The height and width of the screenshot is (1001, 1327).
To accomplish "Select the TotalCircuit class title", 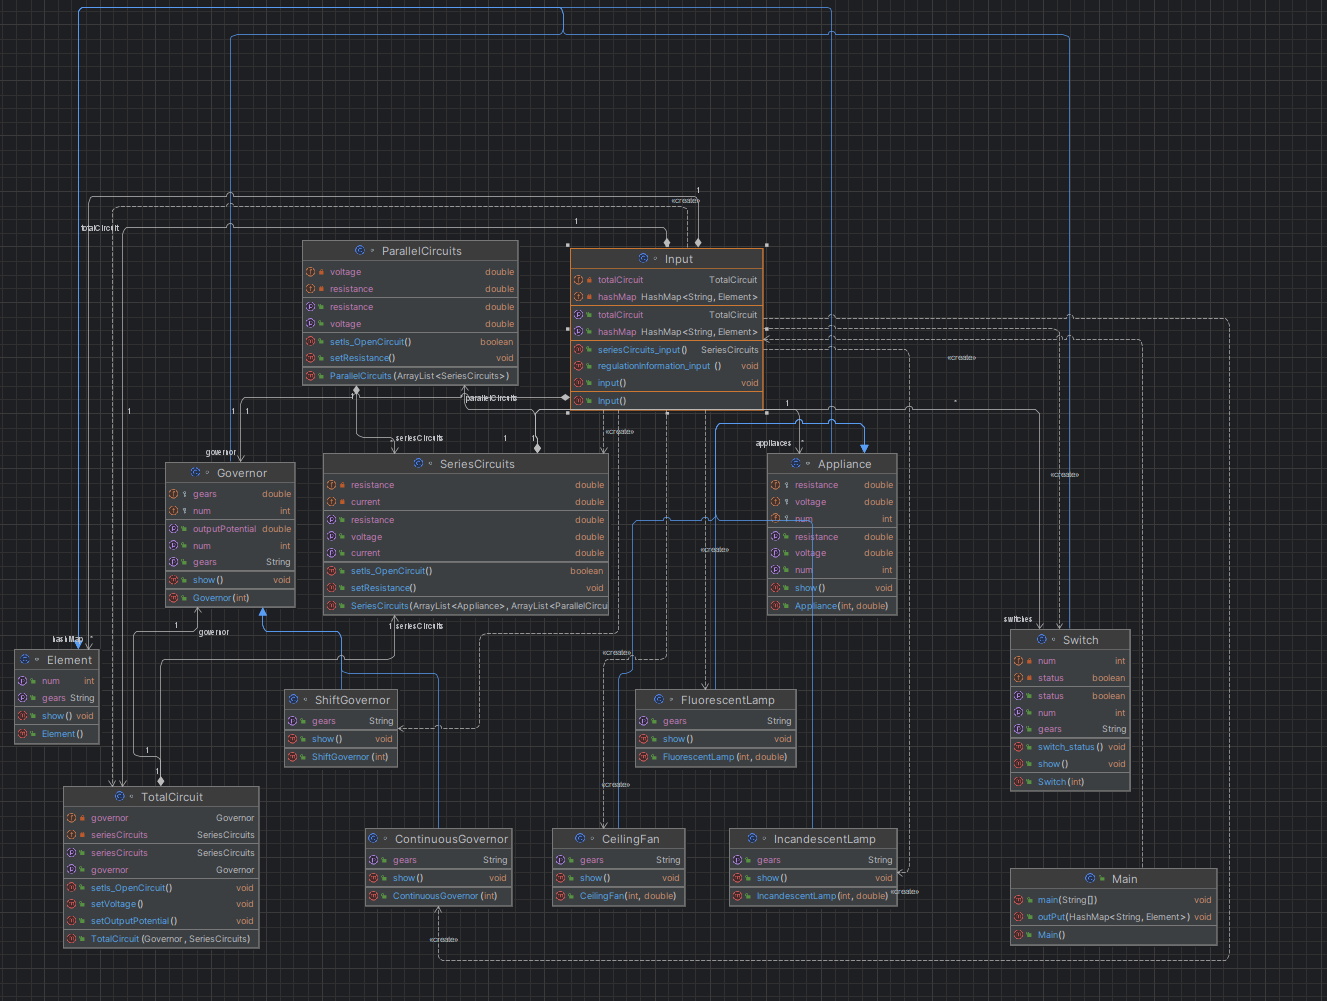I will click(x=172, y=797).
